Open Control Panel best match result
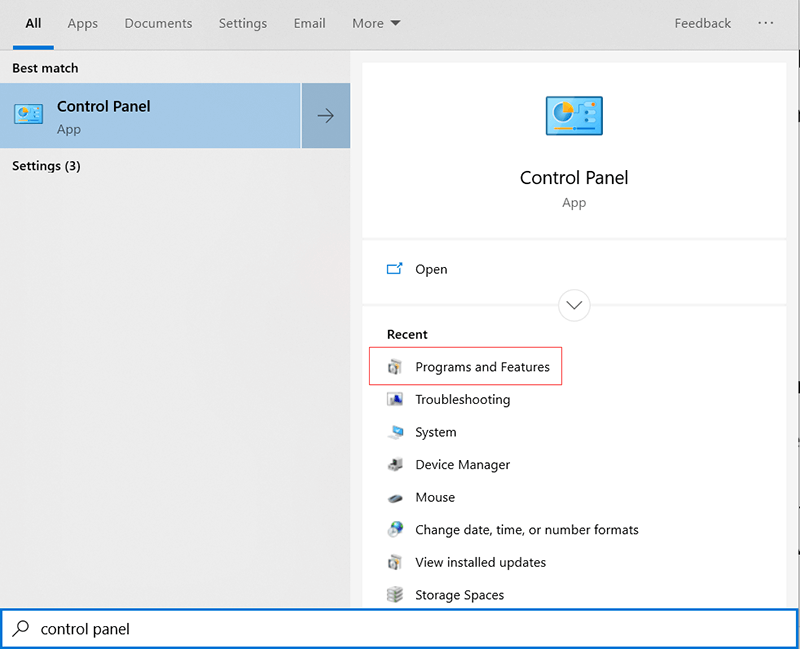 tap(150, 116)
